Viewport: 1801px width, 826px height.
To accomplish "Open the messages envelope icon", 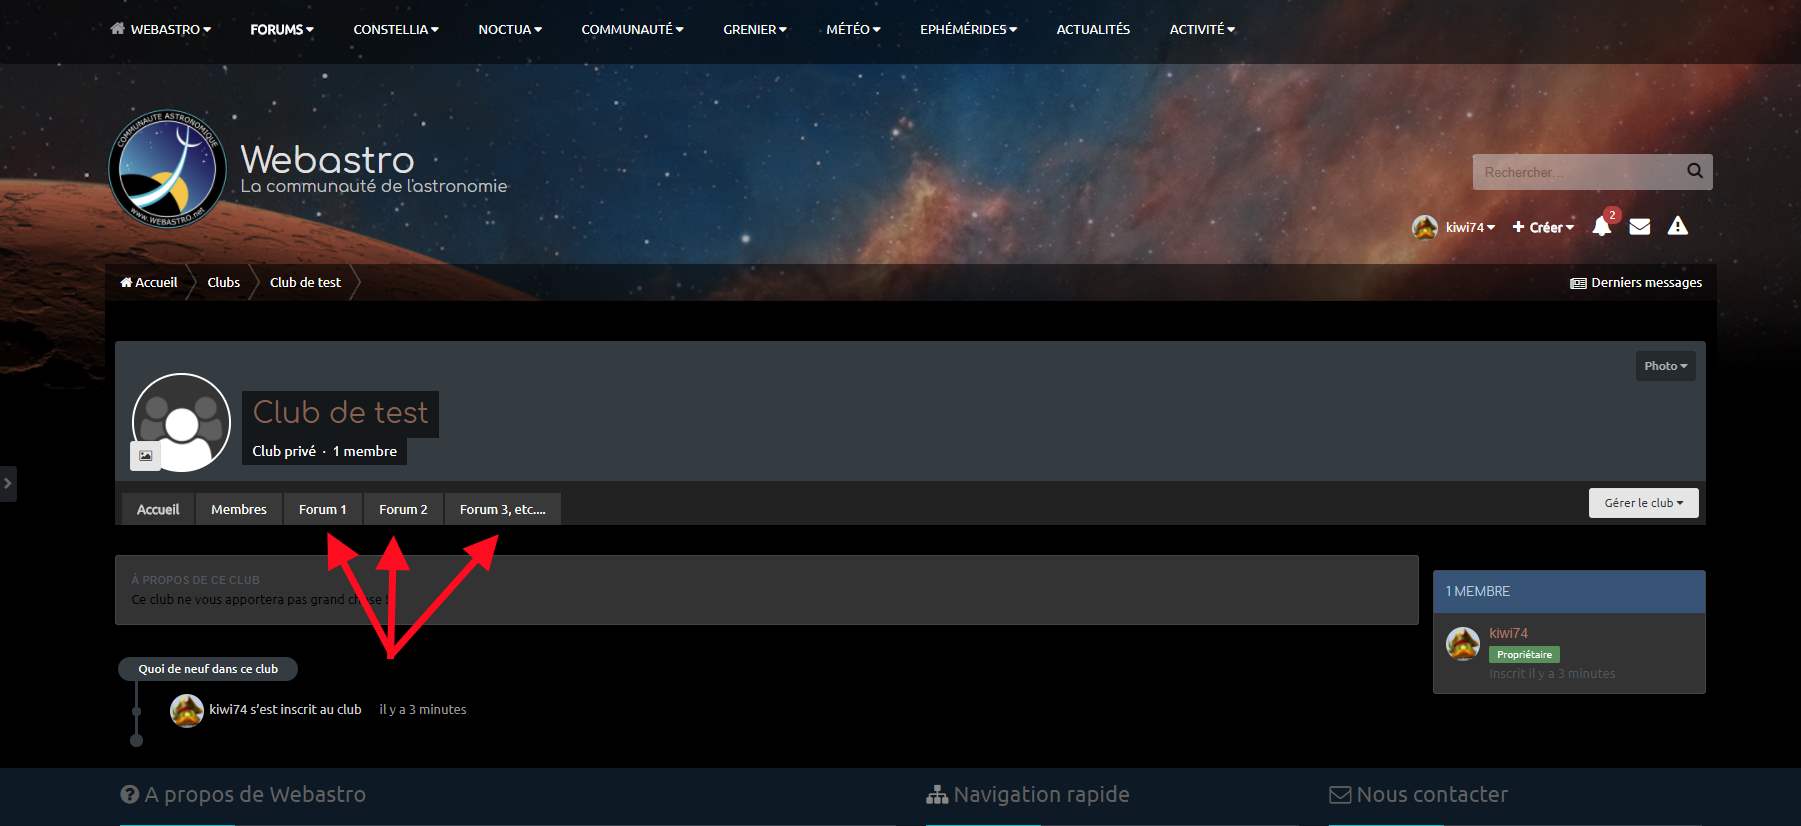I will (1640, 227).
